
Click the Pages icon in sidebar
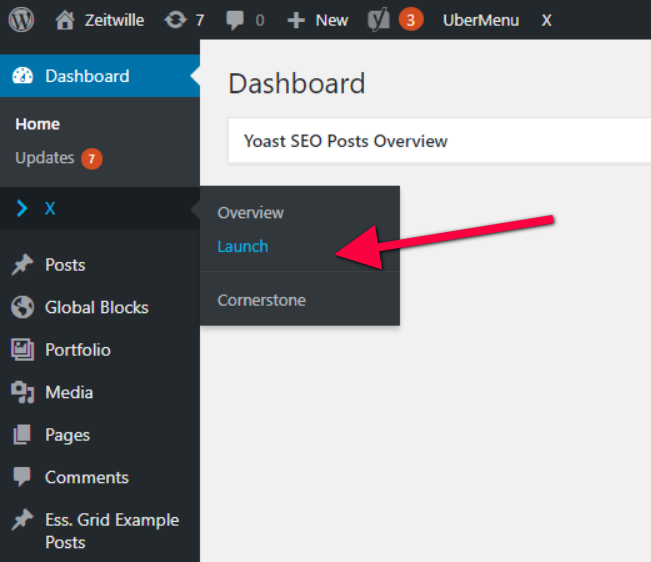[x=22, y=435]
